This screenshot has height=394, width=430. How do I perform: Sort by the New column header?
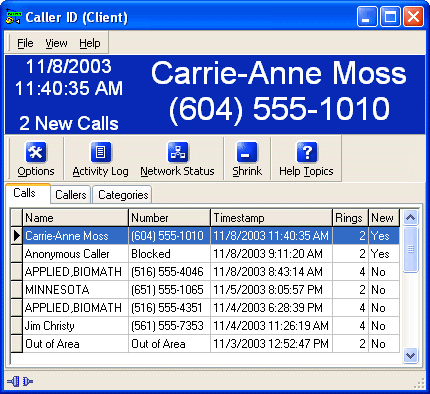tap(384, 218)
